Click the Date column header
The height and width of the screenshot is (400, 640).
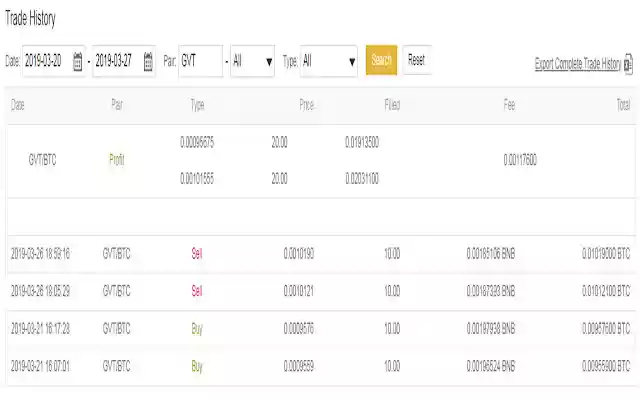tap(18, 105)
